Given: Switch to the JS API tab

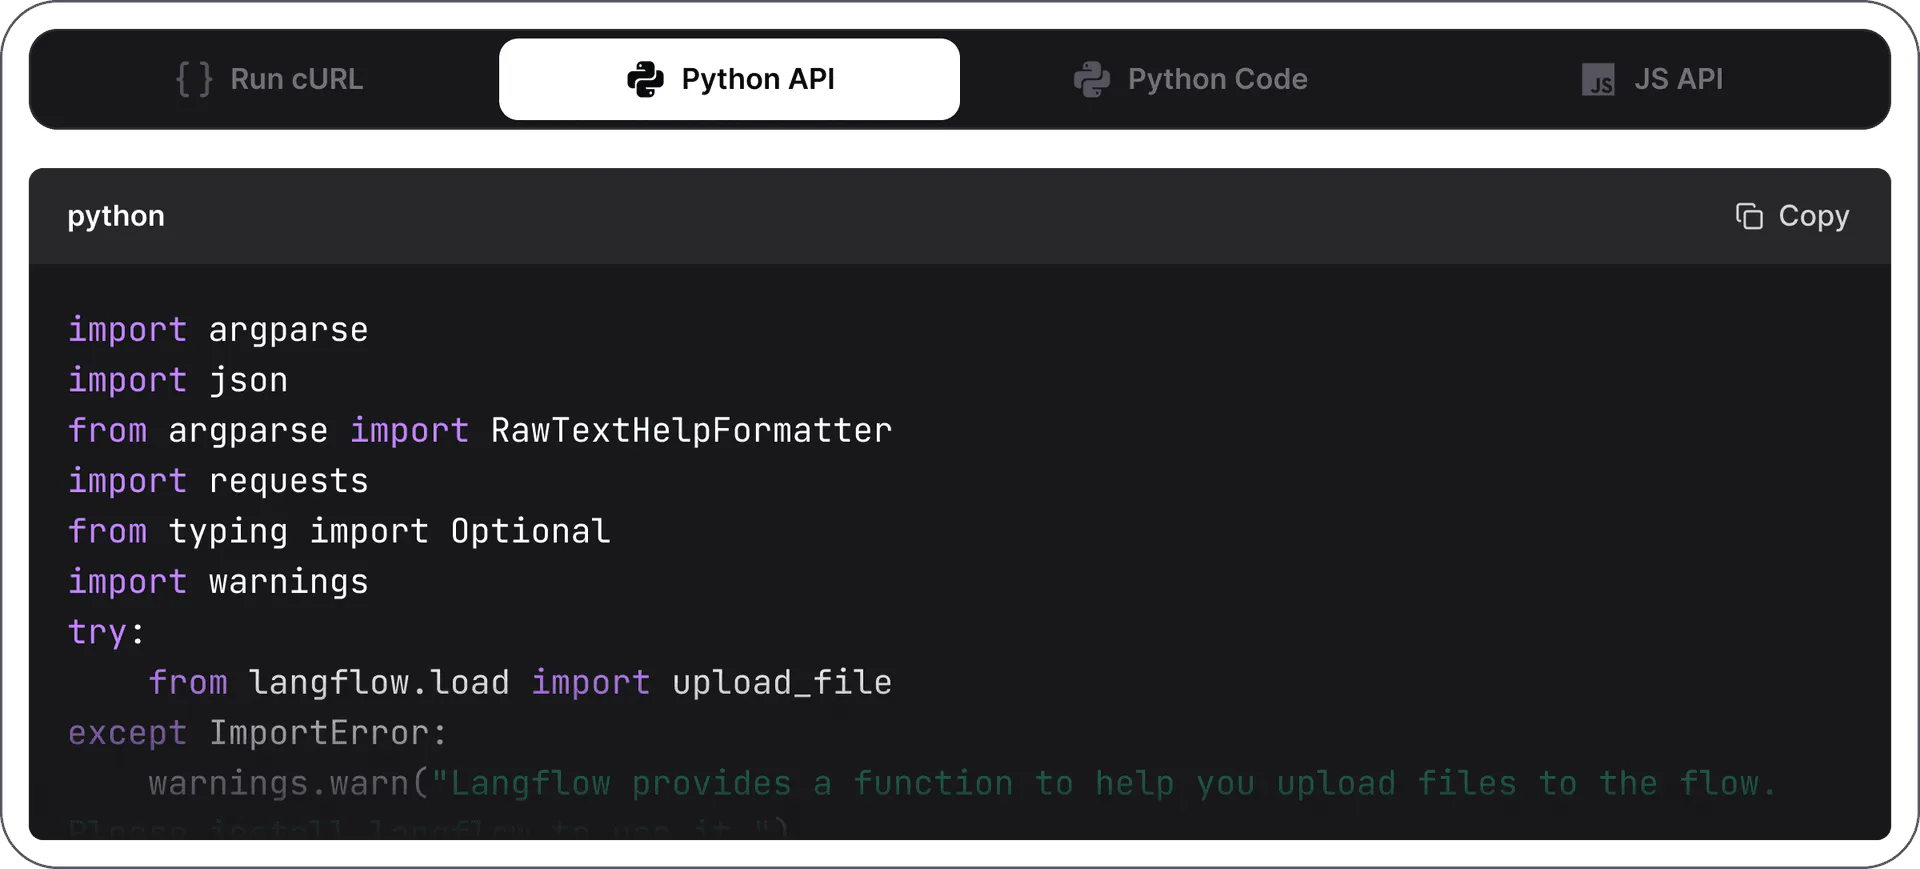Looking at the screenshot, I should click(x=1651, y=79).
